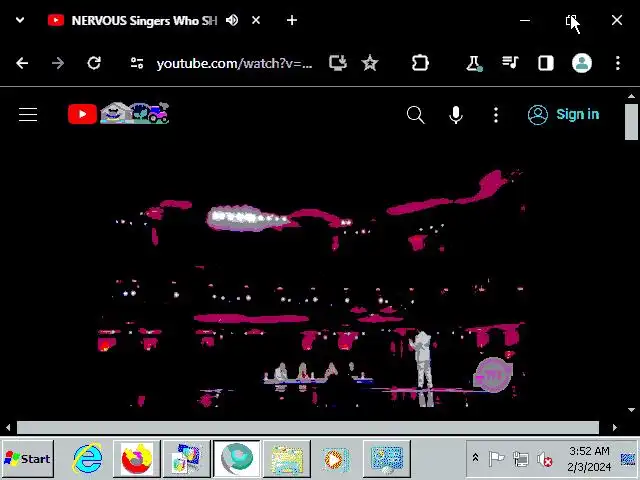Screen dimensions: 640x480
Task: Open the Windows Start menu
Action: (x=27, y=459)
